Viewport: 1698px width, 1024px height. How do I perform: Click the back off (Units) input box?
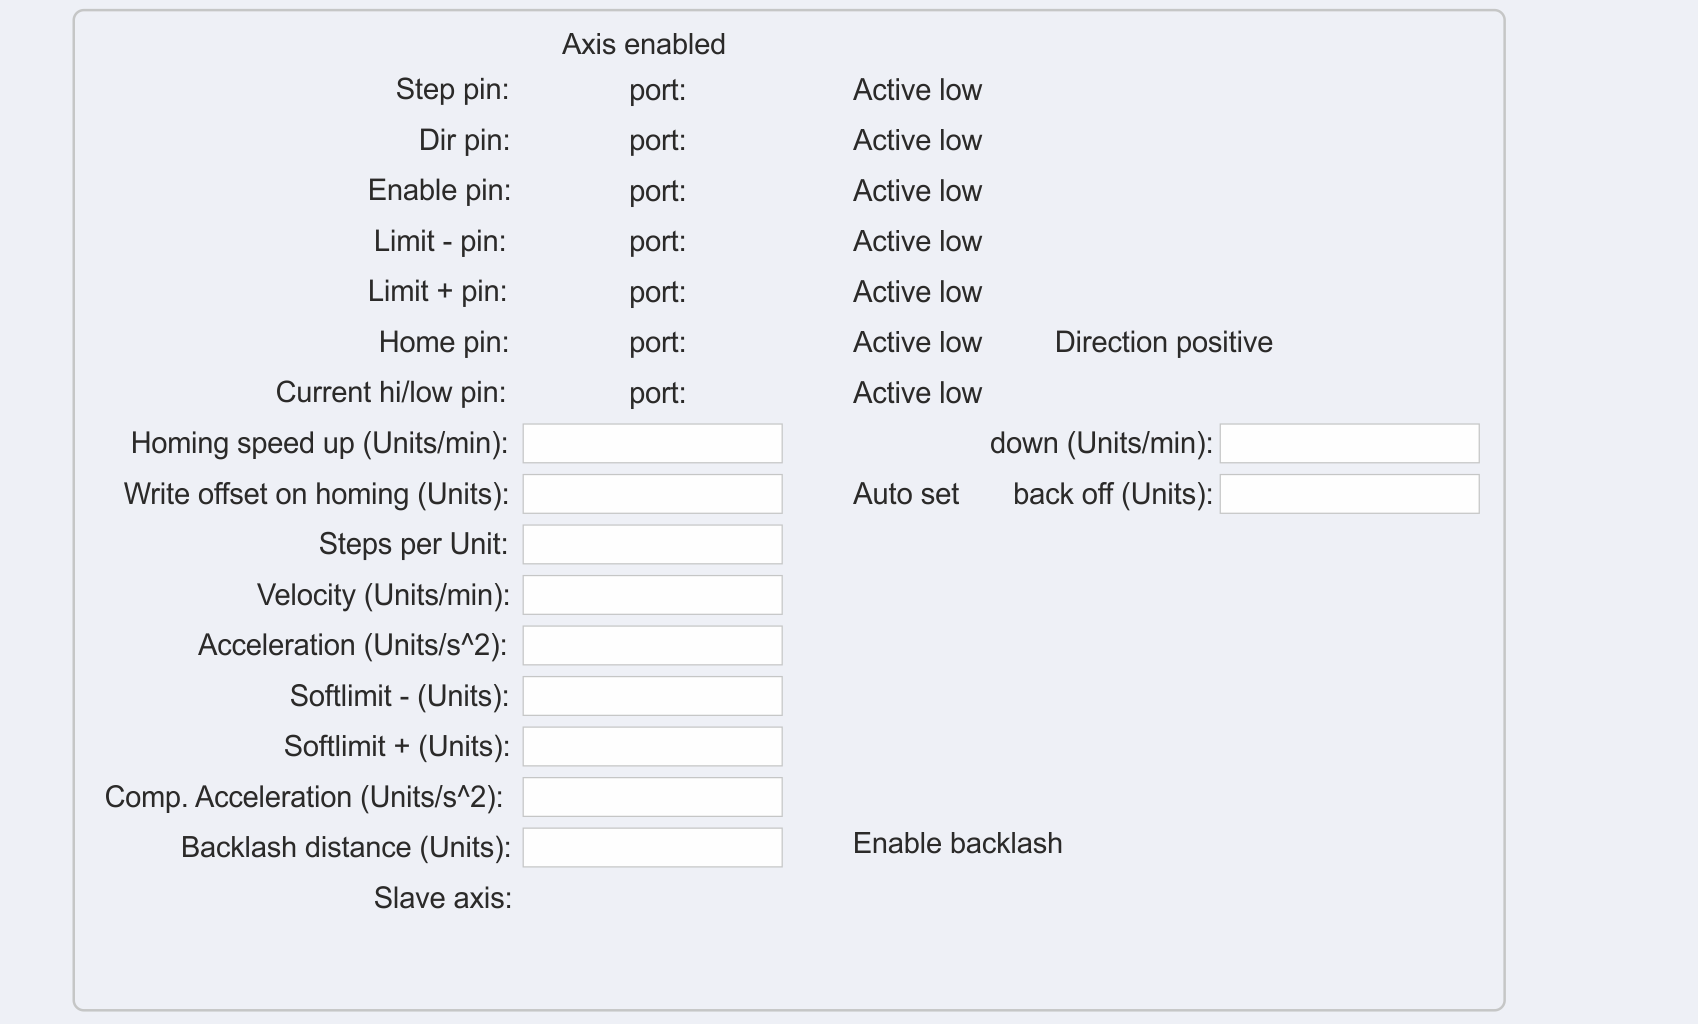pyautogui.click(x=1349, y=494)
